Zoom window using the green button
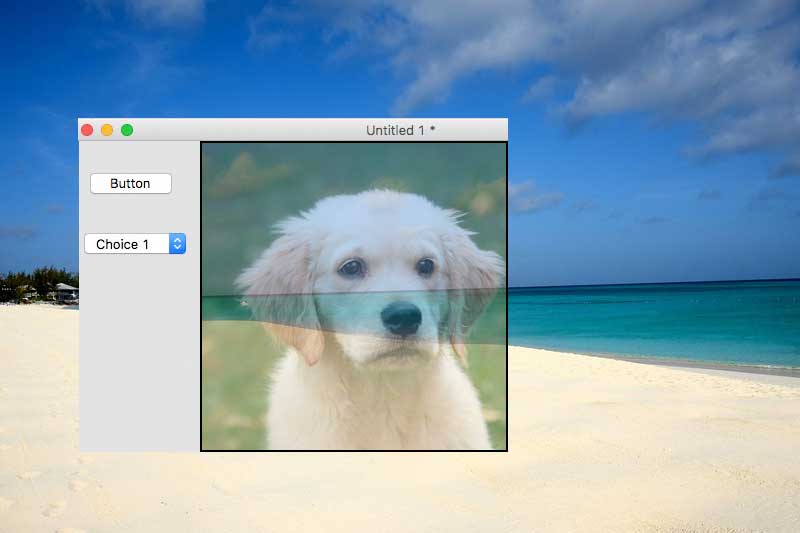 (x=127, y=130)
